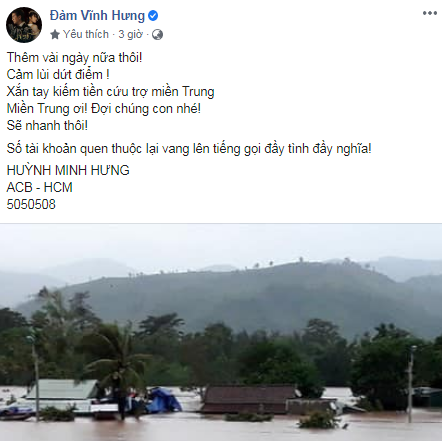
Task: Click the Xắn tay kiếm tiền cứu trợ line
Action: (110, 92)
